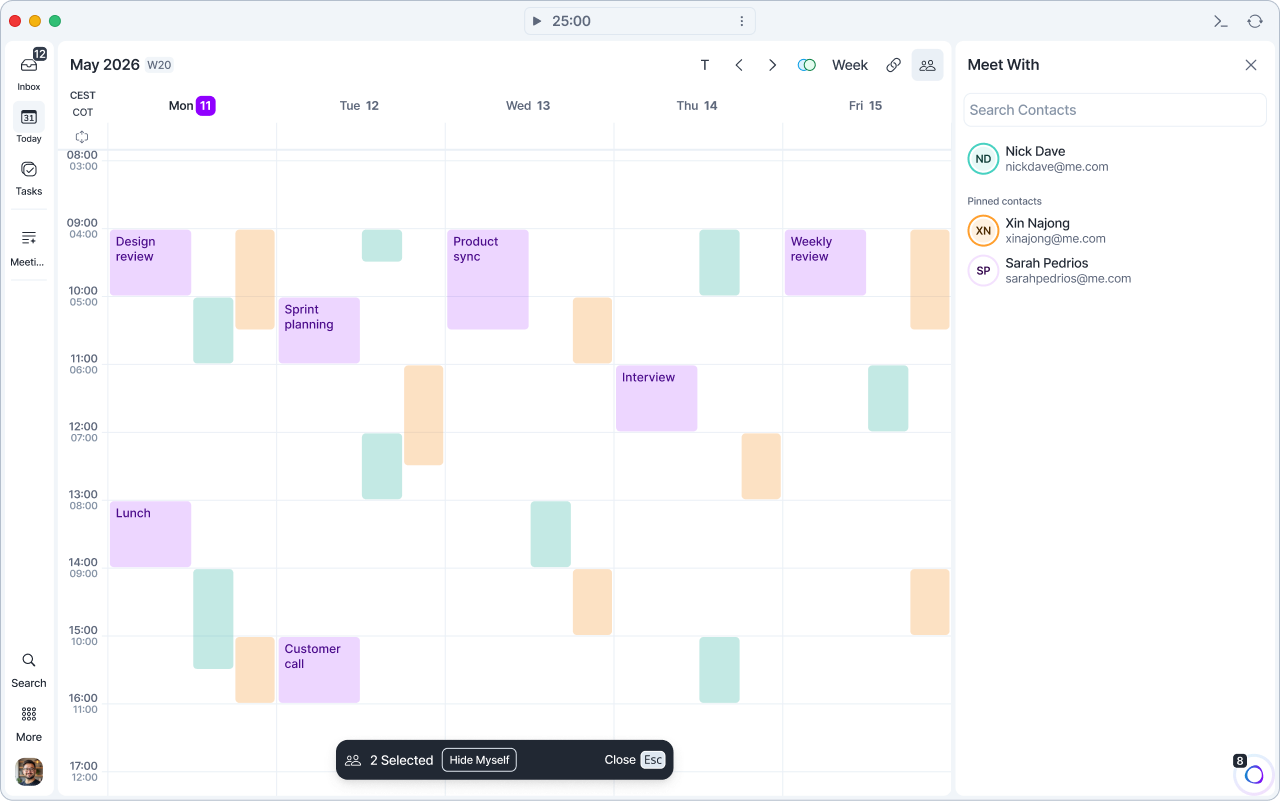Click the CEST time zone label
This screenshot has width=1280, height=801.
pyautogui.click(x=83, y=96)
